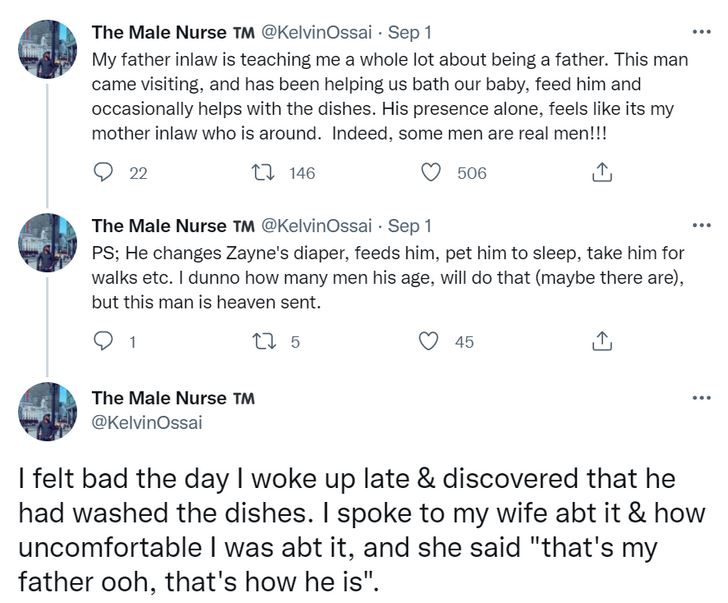Like the tweet with 45 likes
728x603 pixels.
coord(429,342)
